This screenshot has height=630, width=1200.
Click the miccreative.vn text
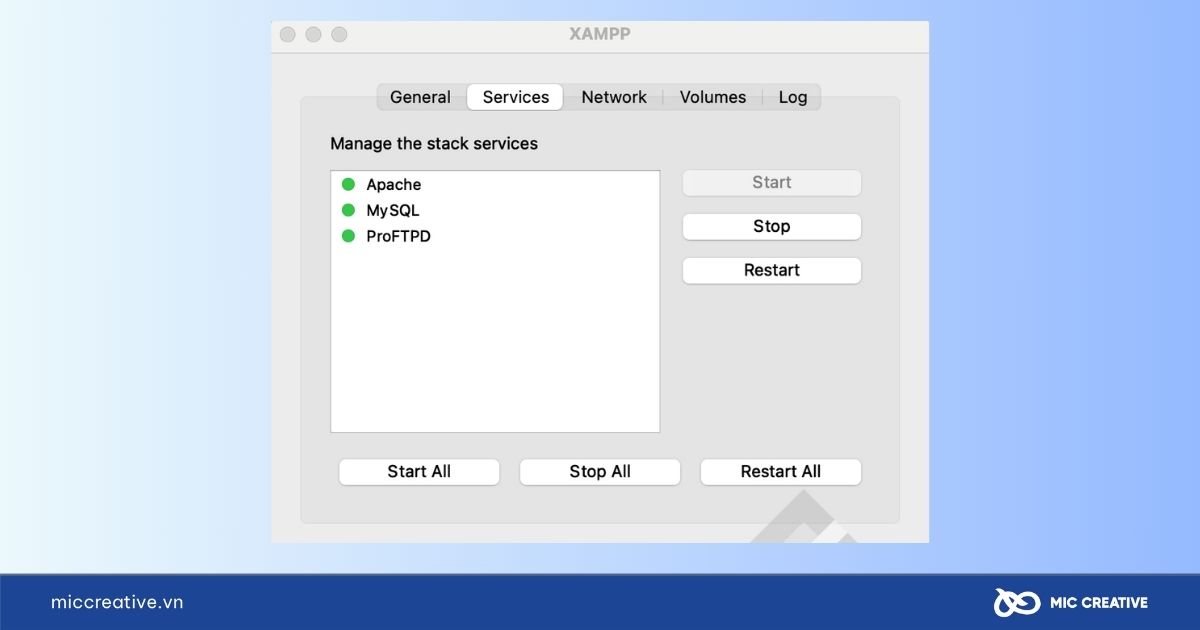(117, 602)
